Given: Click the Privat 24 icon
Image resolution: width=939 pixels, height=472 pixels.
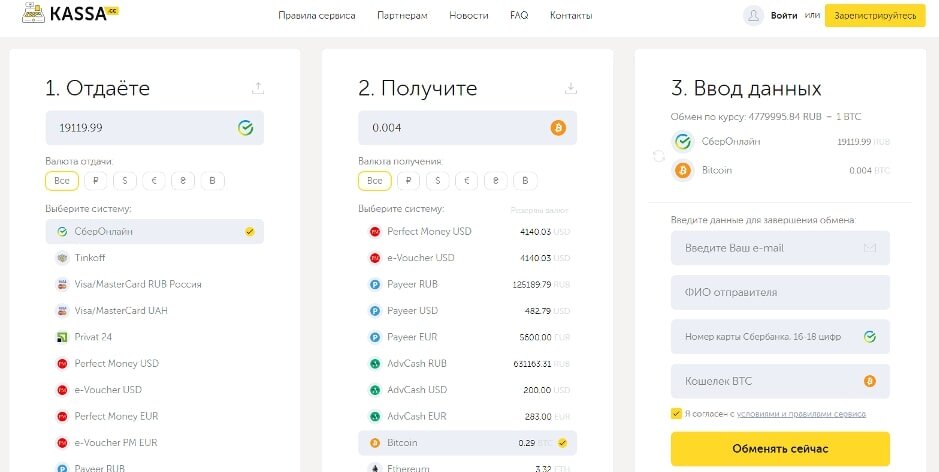Looking at the screenshot, I should pyautogui.click(x=62, y=337).
